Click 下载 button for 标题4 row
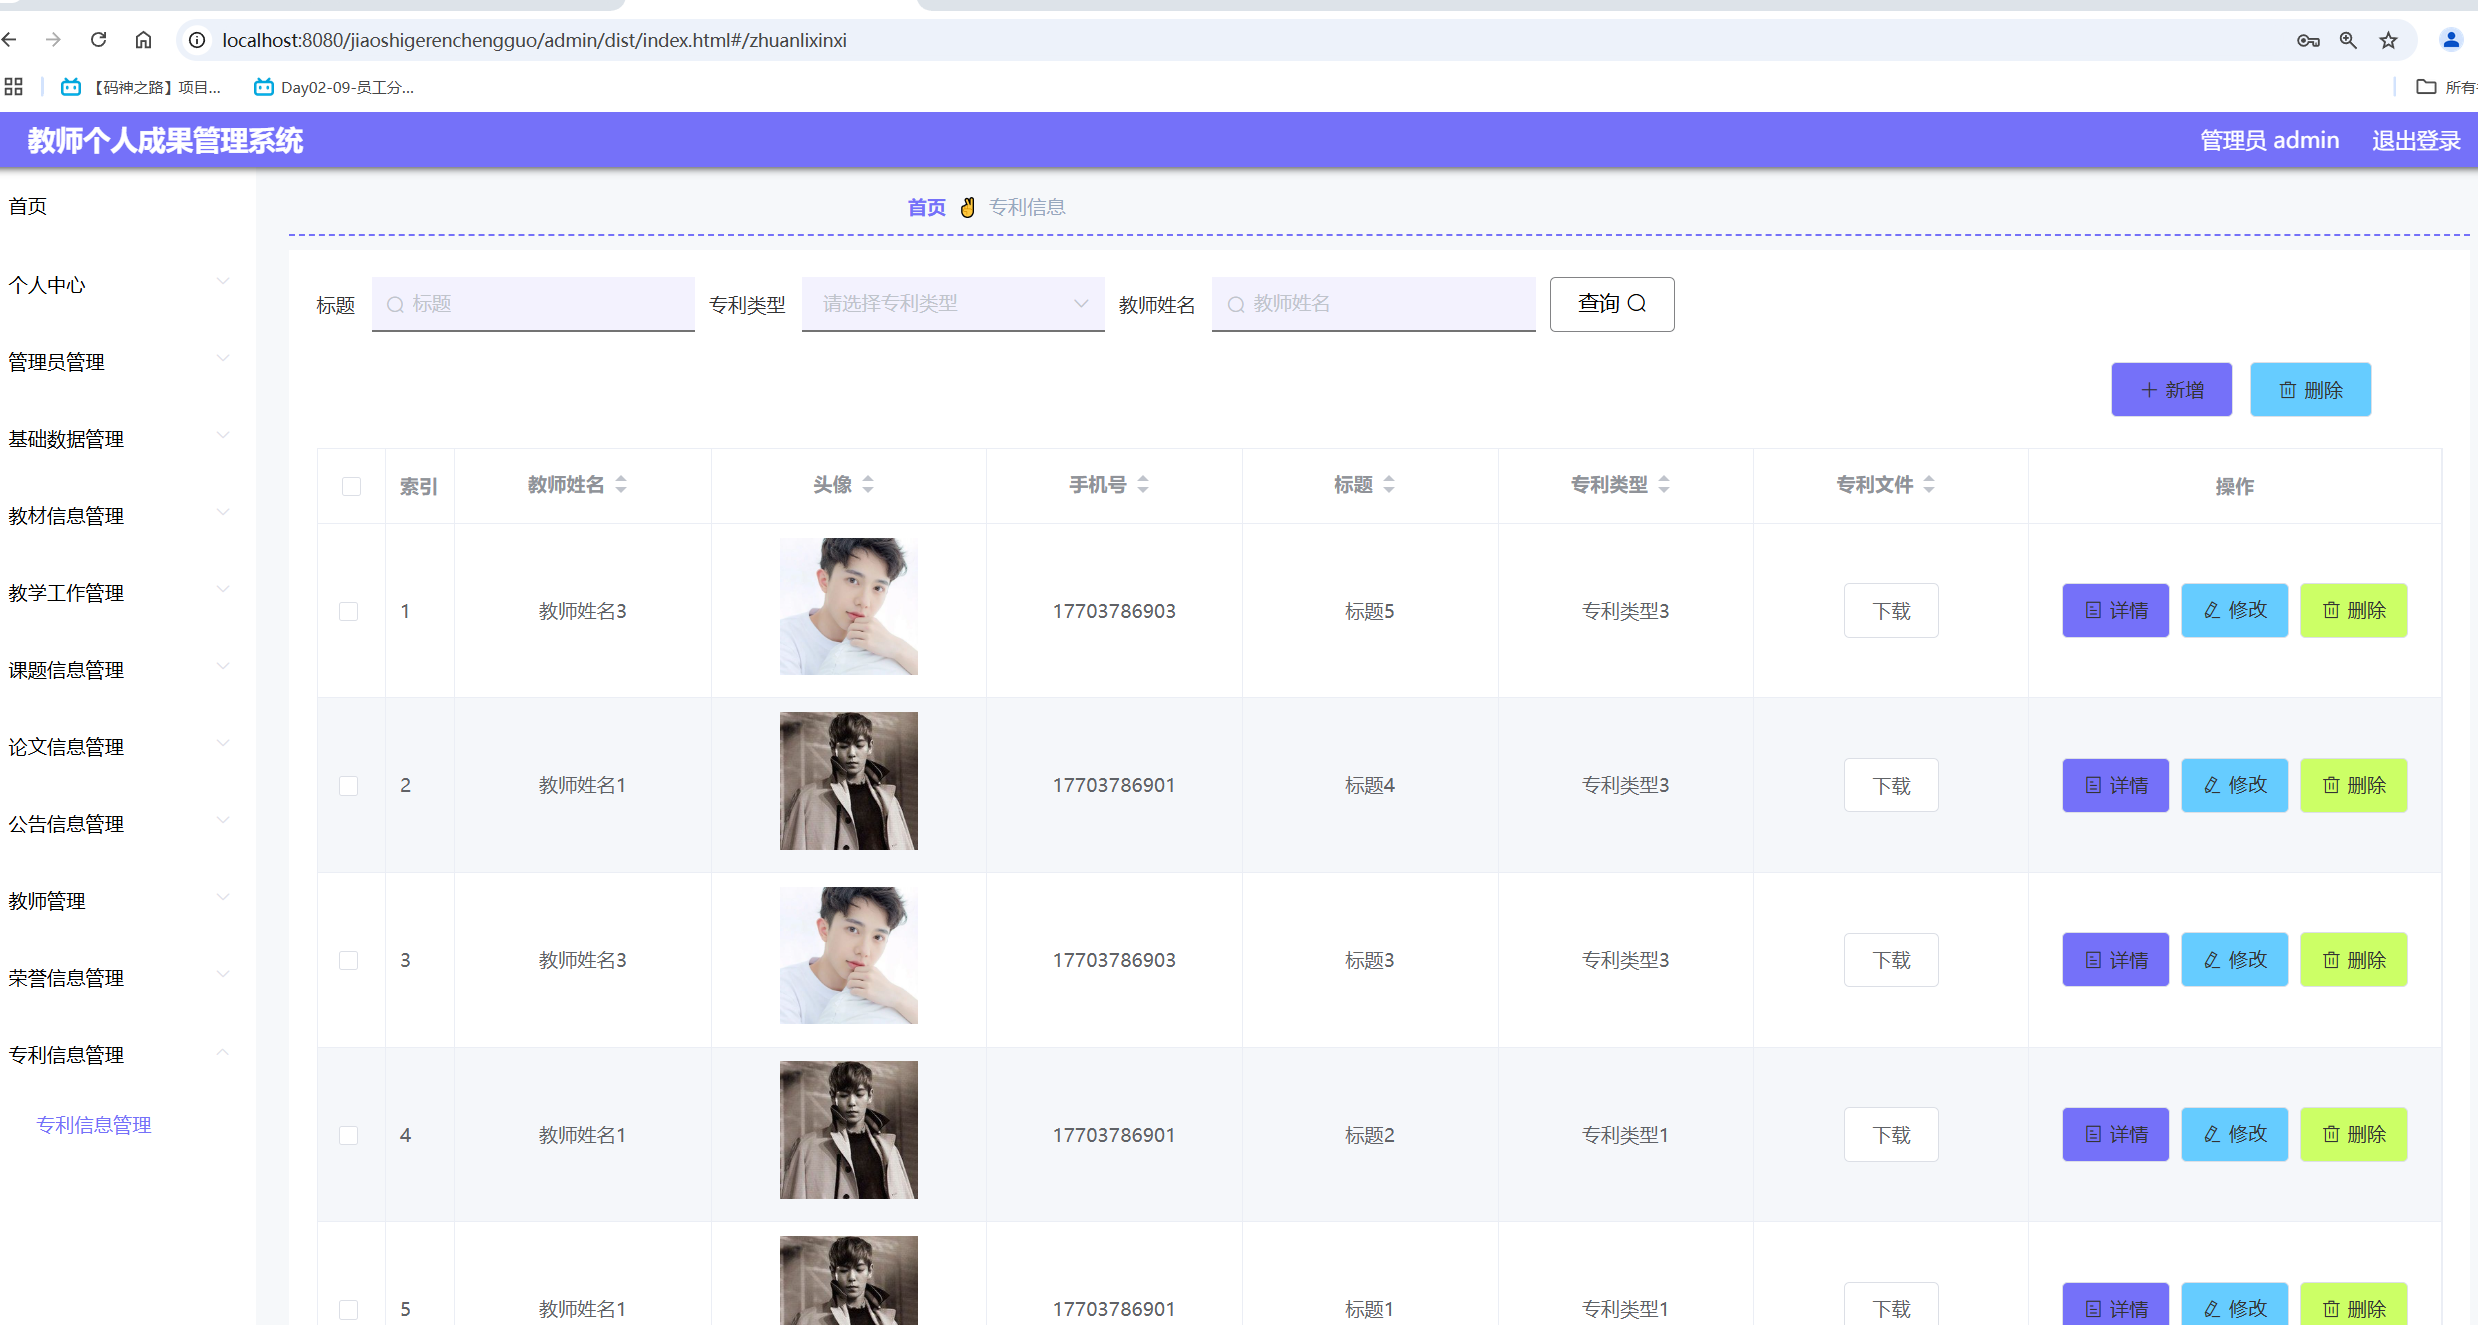Screen dimensions: 2478x1325 [1890, 786]
